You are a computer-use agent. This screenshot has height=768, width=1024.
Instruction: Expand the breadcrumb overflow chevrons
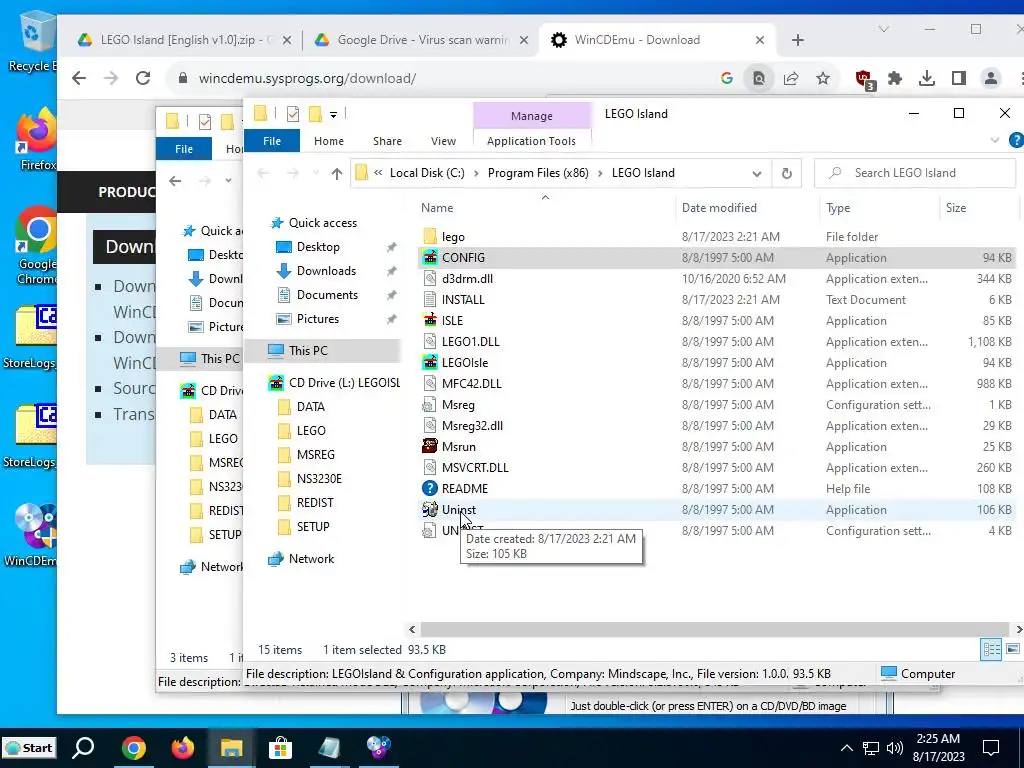[x=378, y=173]
